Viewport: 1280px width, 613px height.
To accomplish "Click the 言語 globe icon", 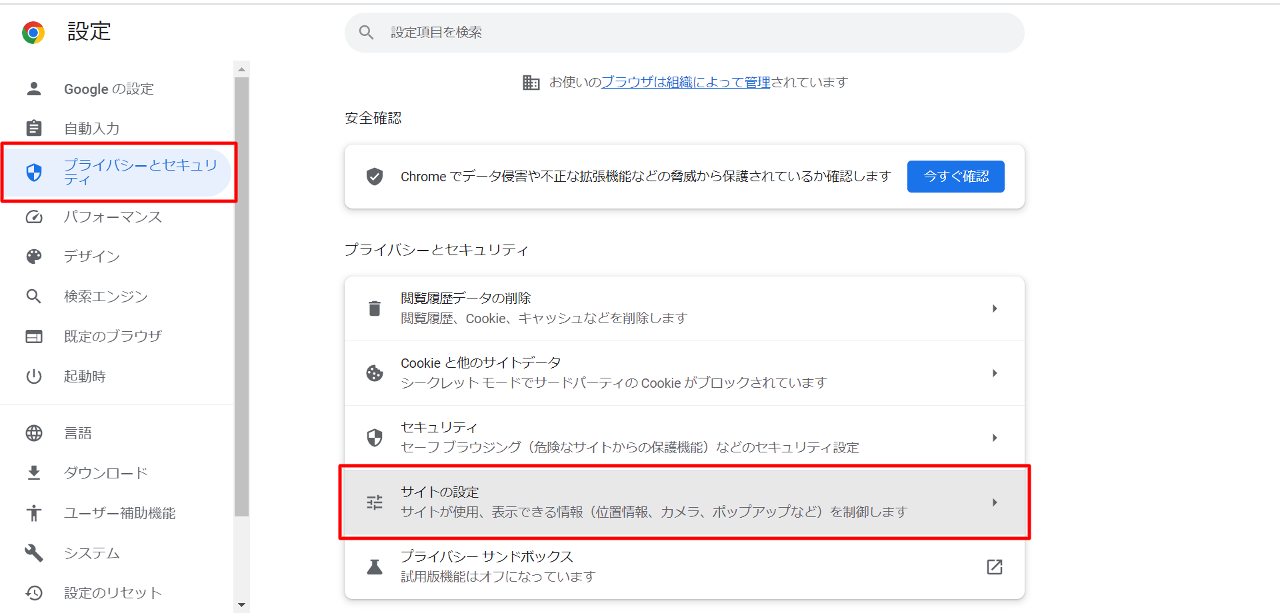I will pos(34,432).
